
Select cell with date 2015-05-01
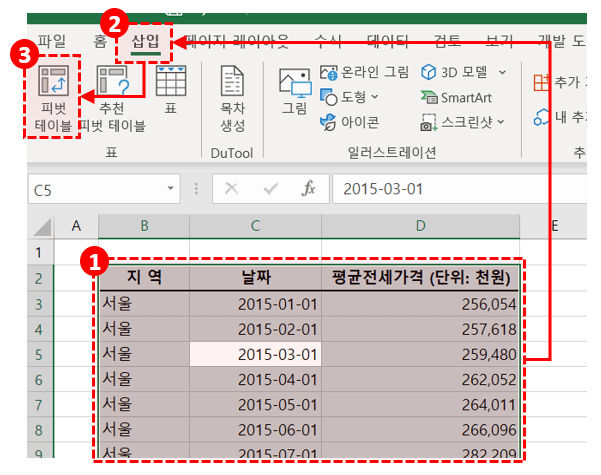tap(255, 404)
